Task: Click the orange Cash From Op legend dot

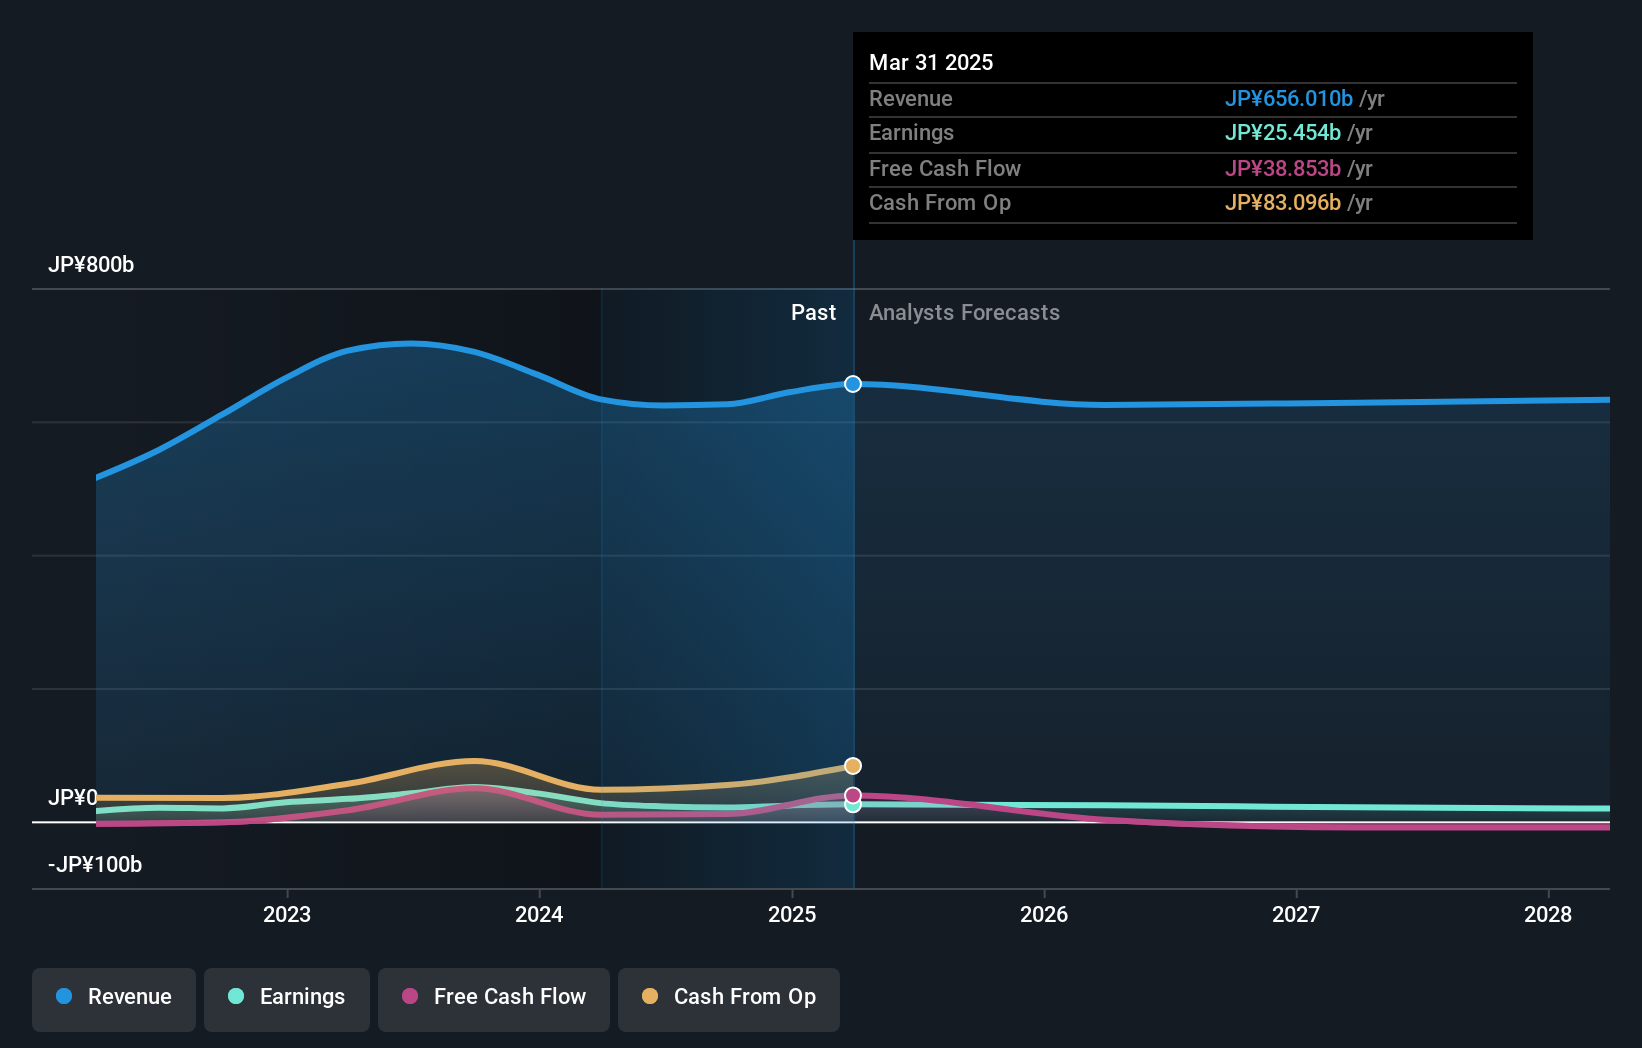Action: (x=650, y=996)
